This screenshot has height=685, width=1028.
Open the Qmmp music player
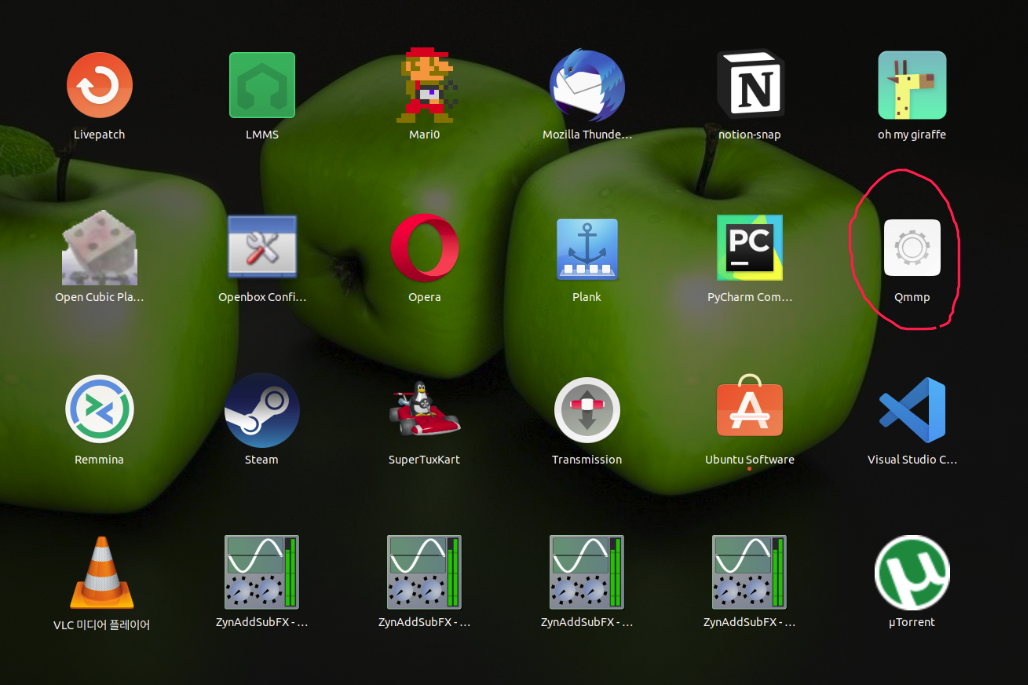[912, 248]
